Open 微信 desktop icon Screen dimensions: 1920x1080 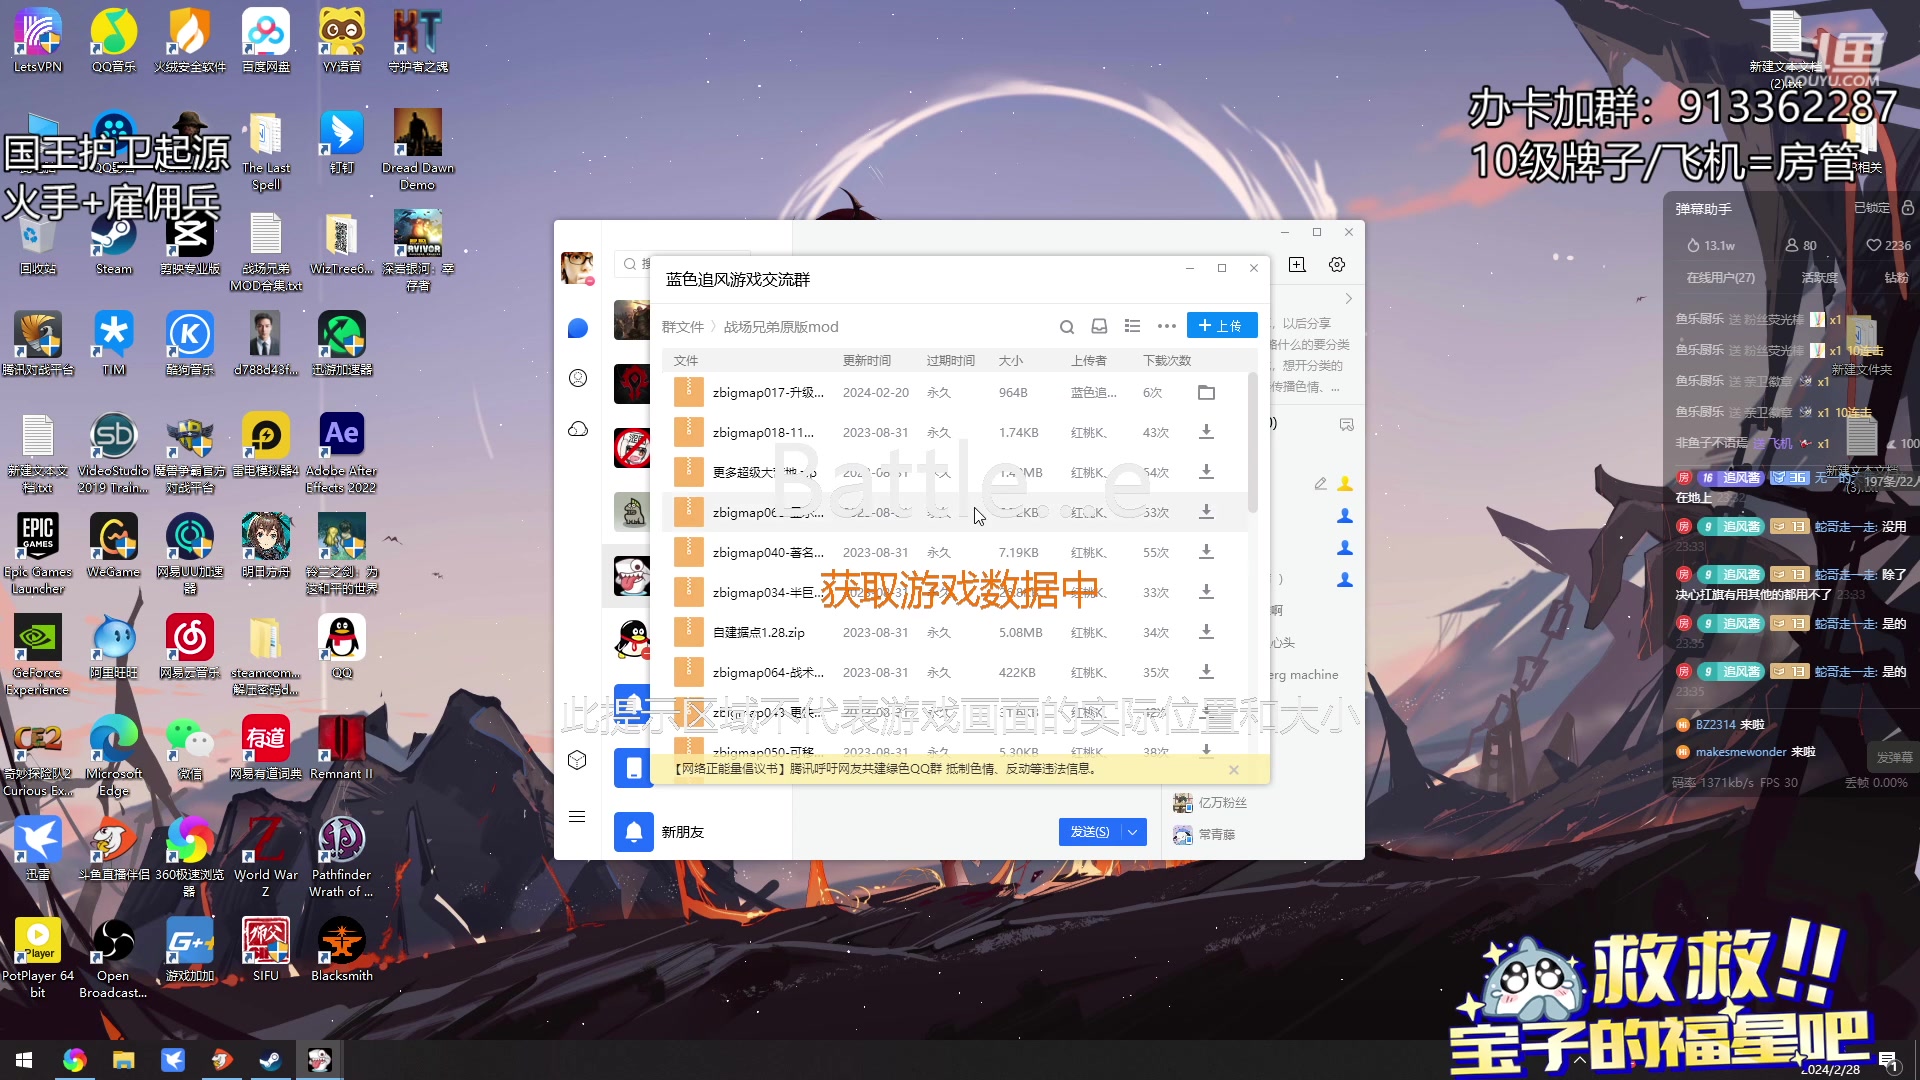(190, 748)
